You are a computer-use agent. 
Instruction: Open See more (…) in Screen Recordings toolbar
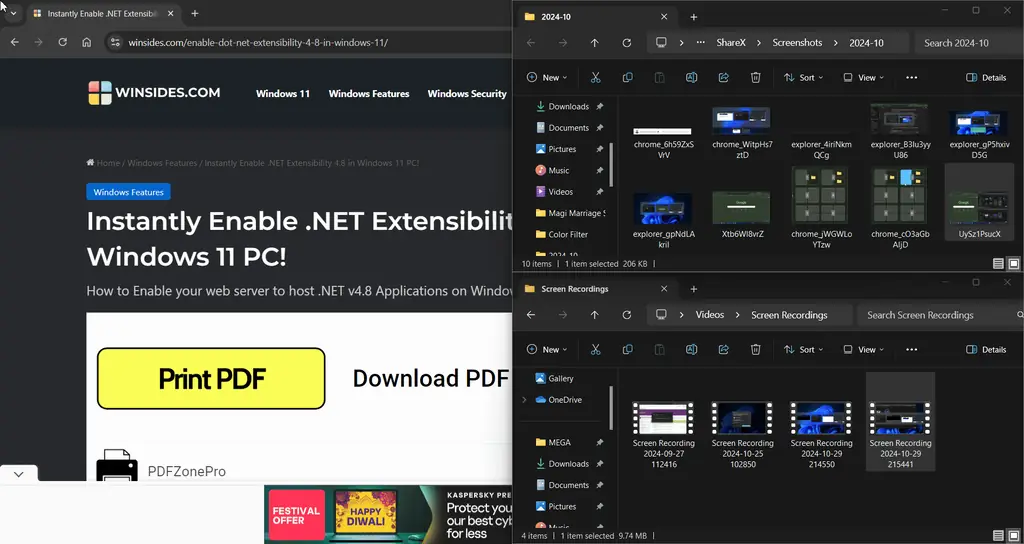pos(912,349)
